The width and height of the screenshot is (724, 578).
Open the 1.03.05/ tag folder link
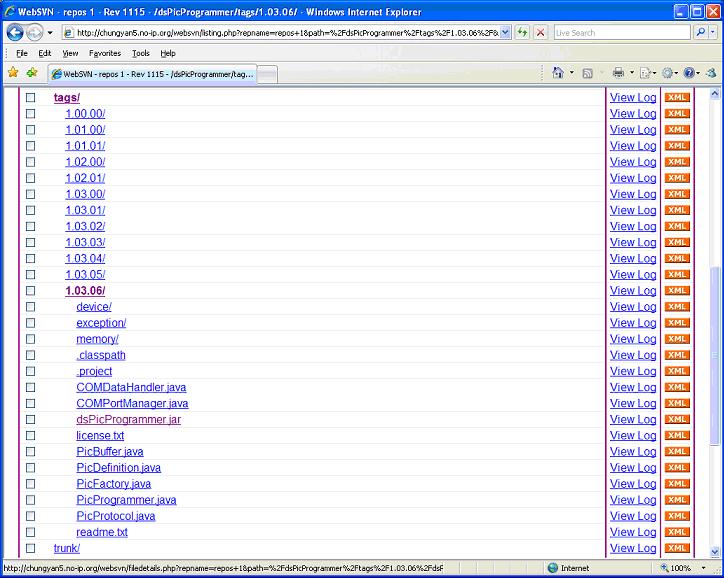point(85,274)
